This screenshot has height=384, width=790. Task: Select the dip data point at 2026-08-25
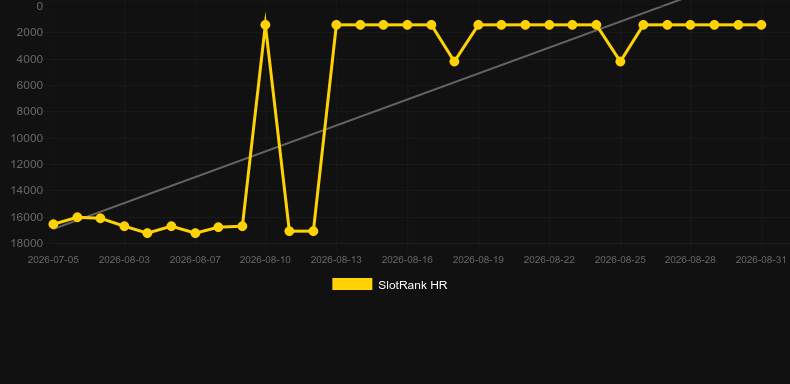click(620, 61)
